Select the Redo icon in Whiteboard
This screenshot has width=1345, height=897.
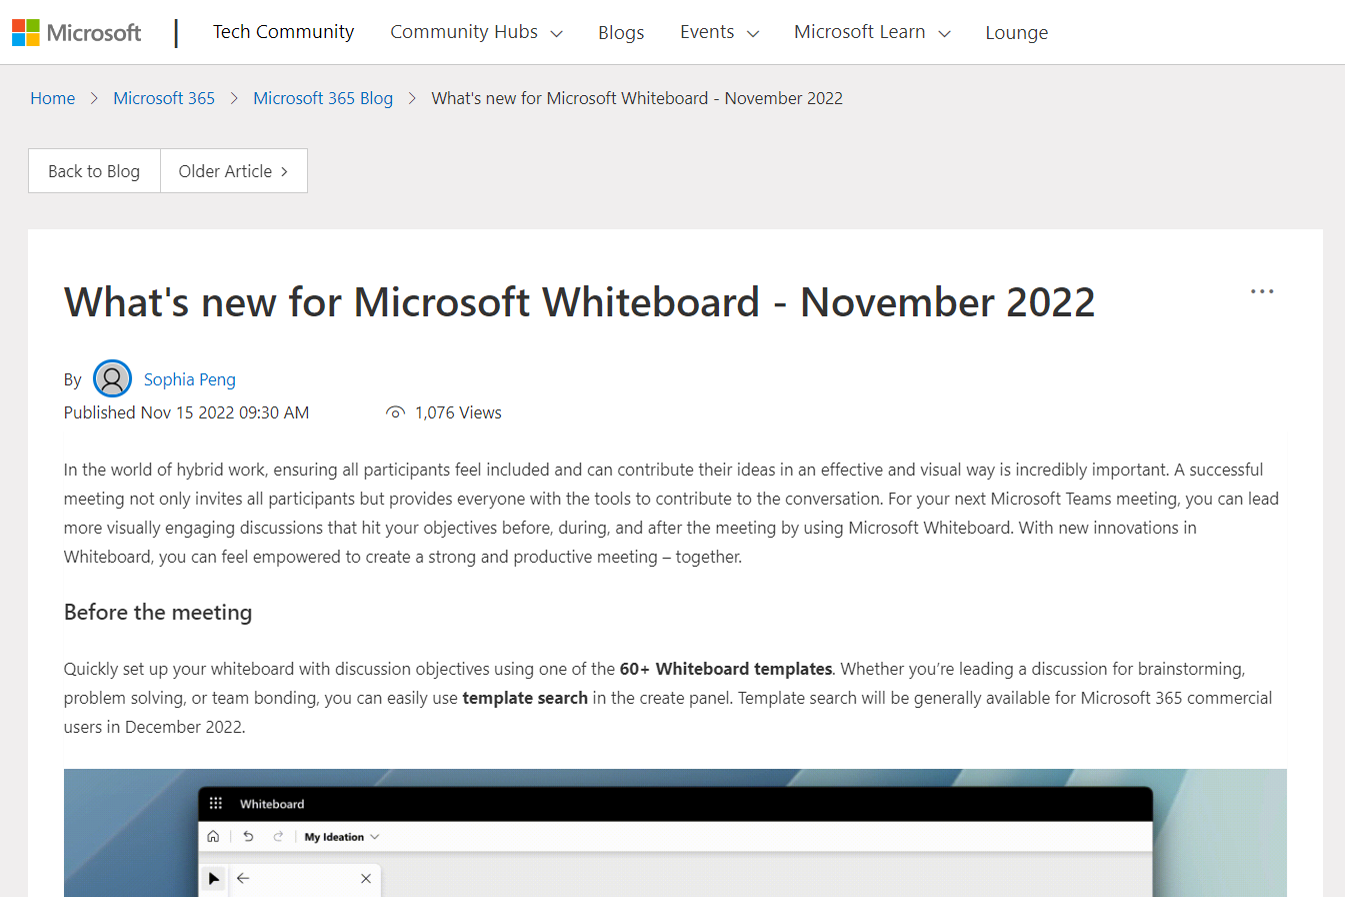point(277,836)
